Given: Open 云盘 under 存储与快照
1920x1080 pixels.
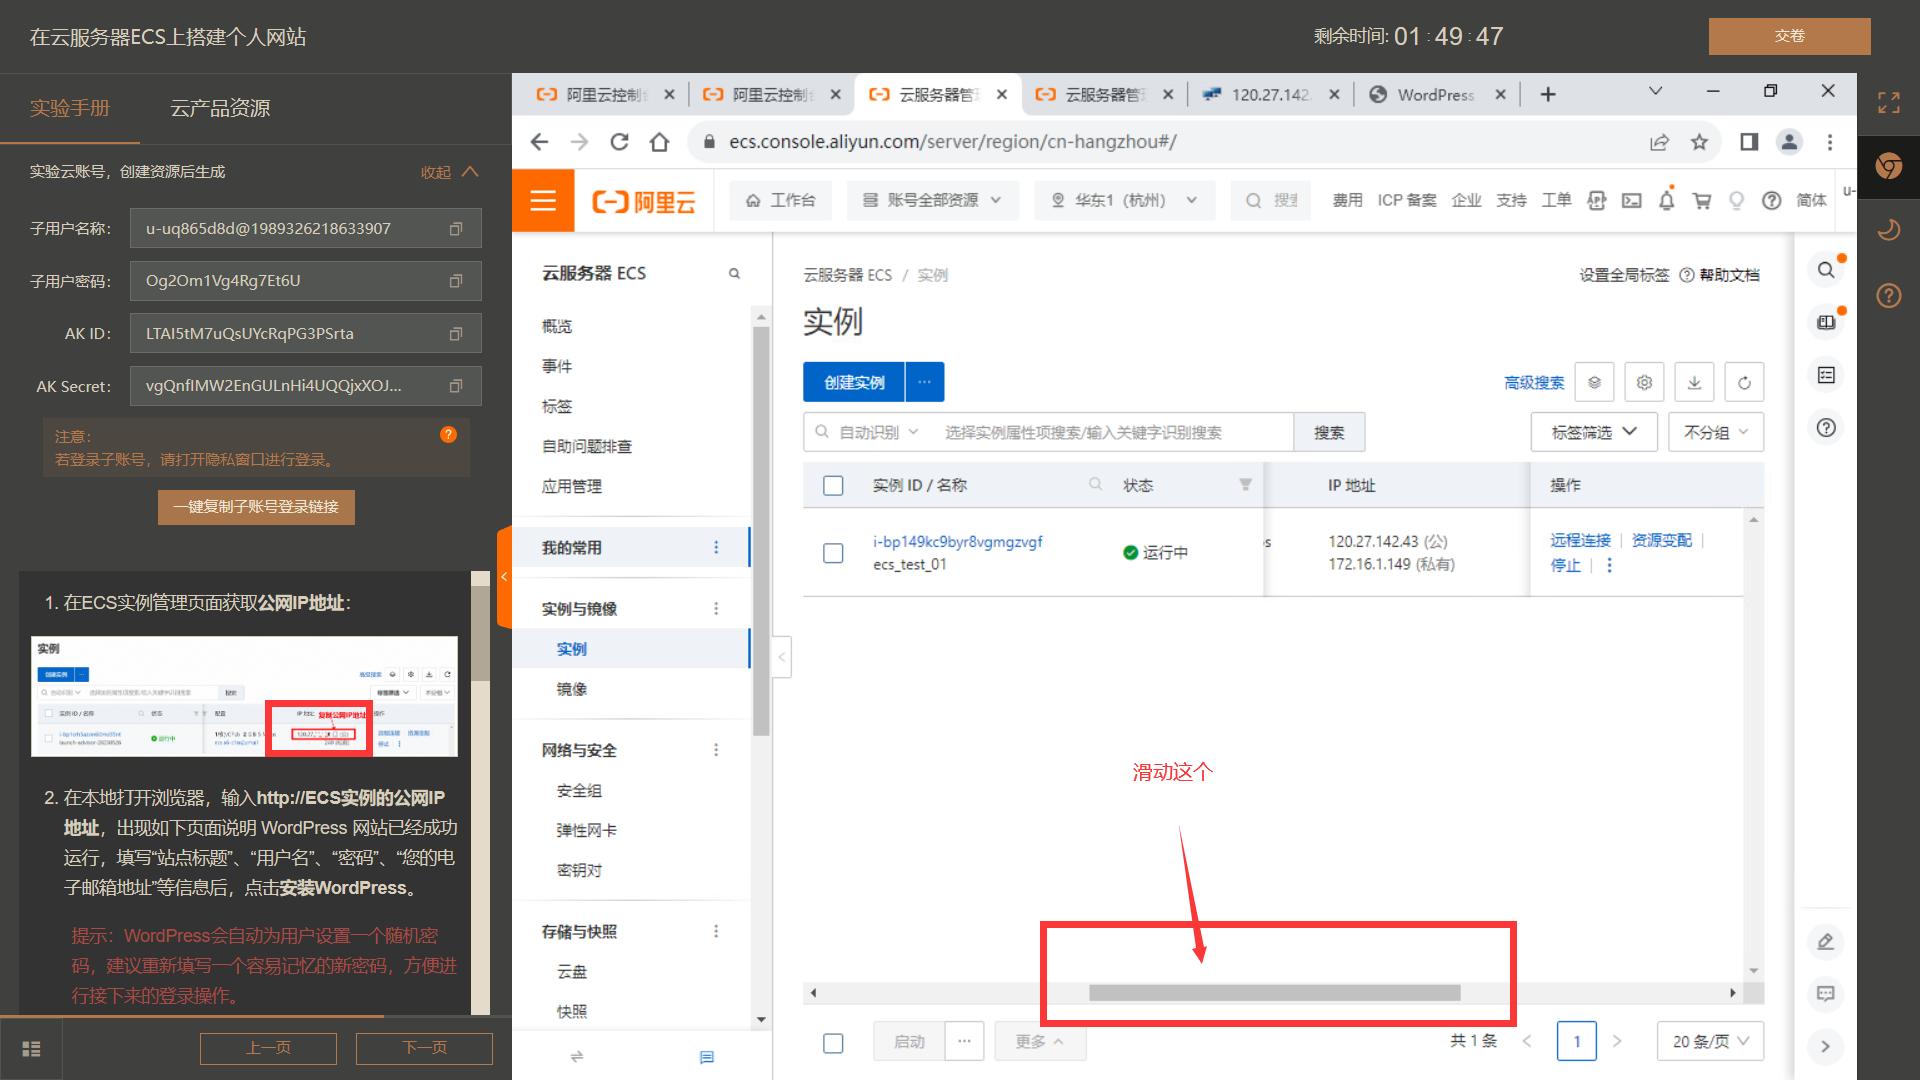Looking at the screenshot, I should 572,971.
